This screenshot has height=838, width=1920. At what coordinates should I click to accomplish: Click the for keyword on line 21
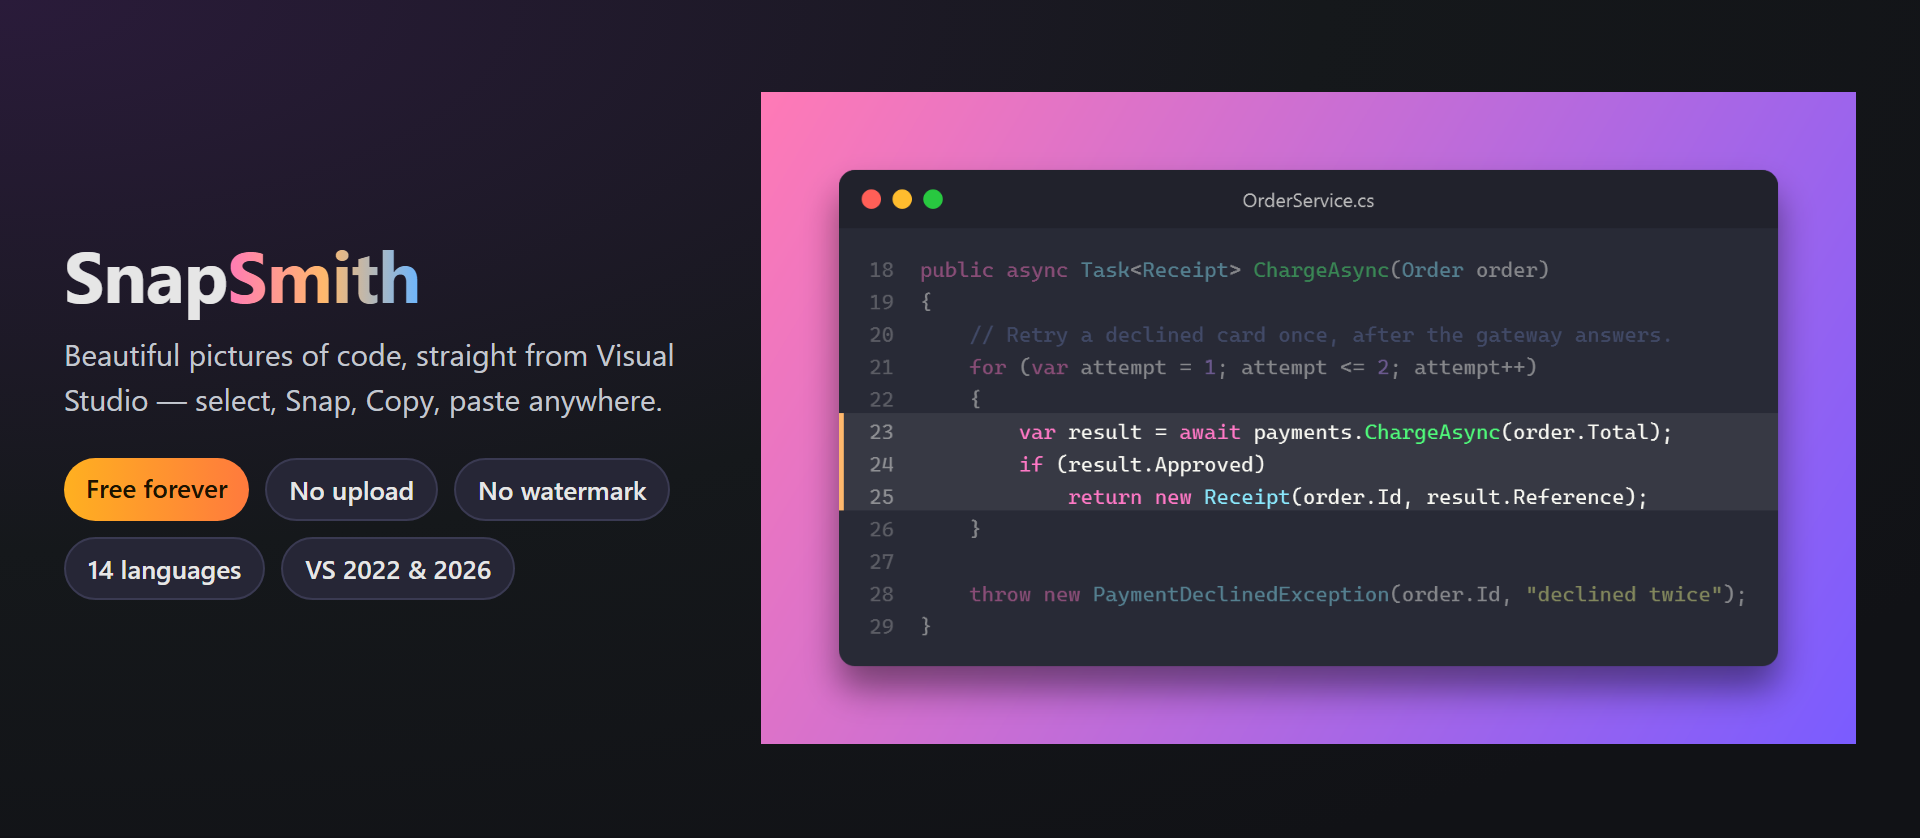[x=987, y=367]
